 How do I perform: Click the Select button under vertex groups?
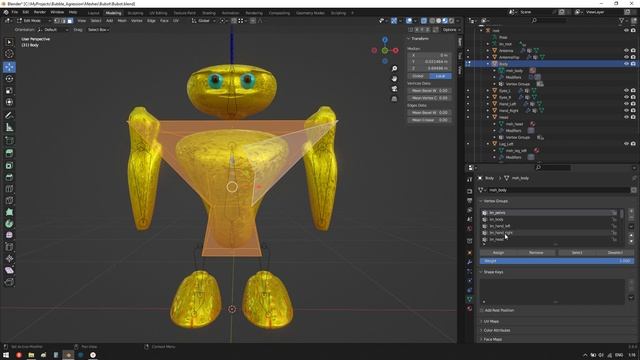point(577,253)
